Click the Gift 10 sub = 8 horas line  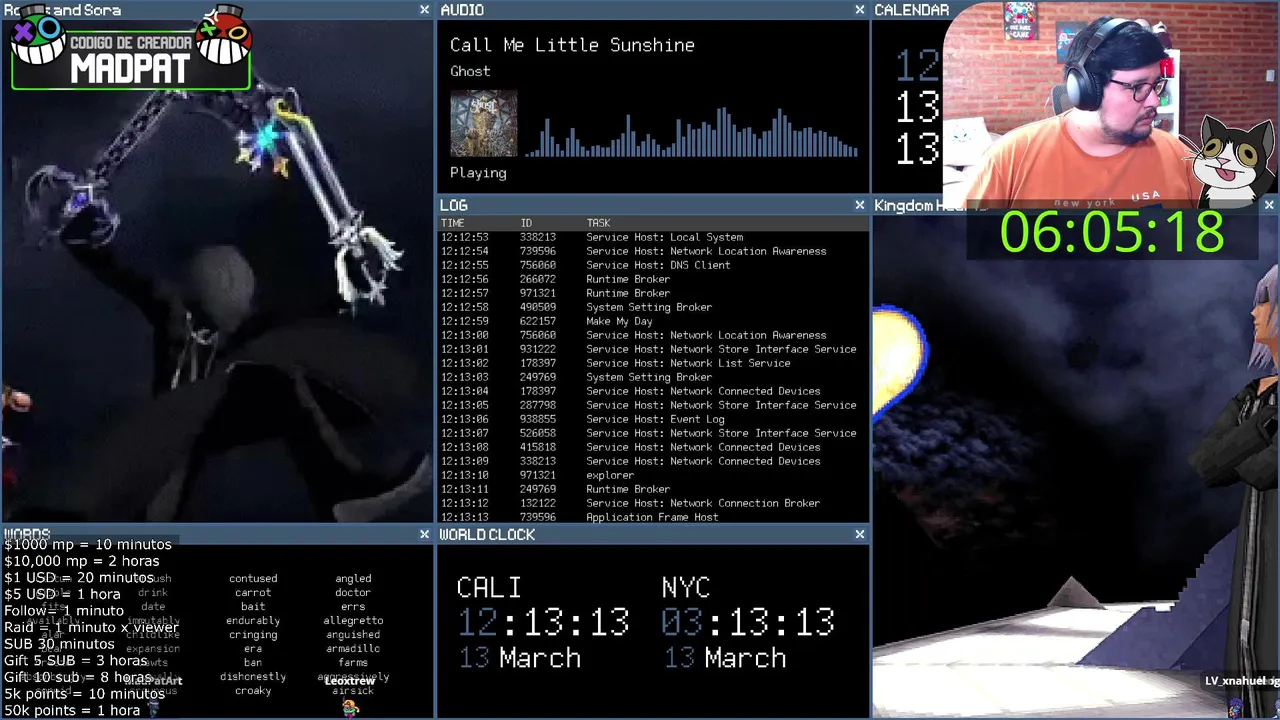78,677
